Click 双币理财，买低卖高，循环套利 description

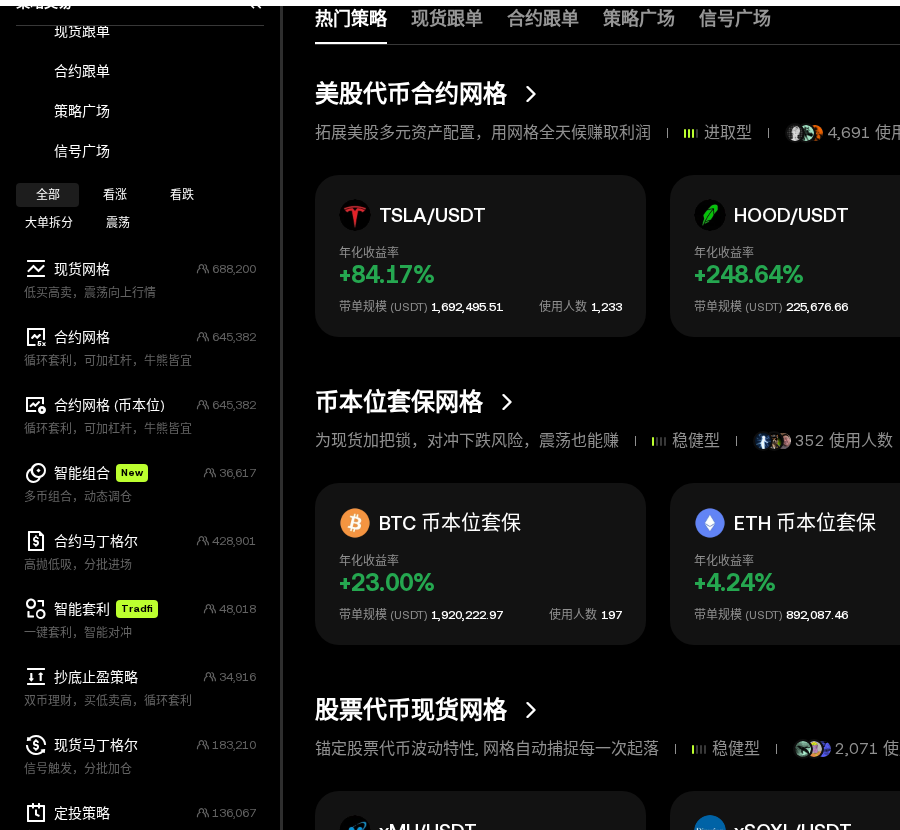point(107,700)
